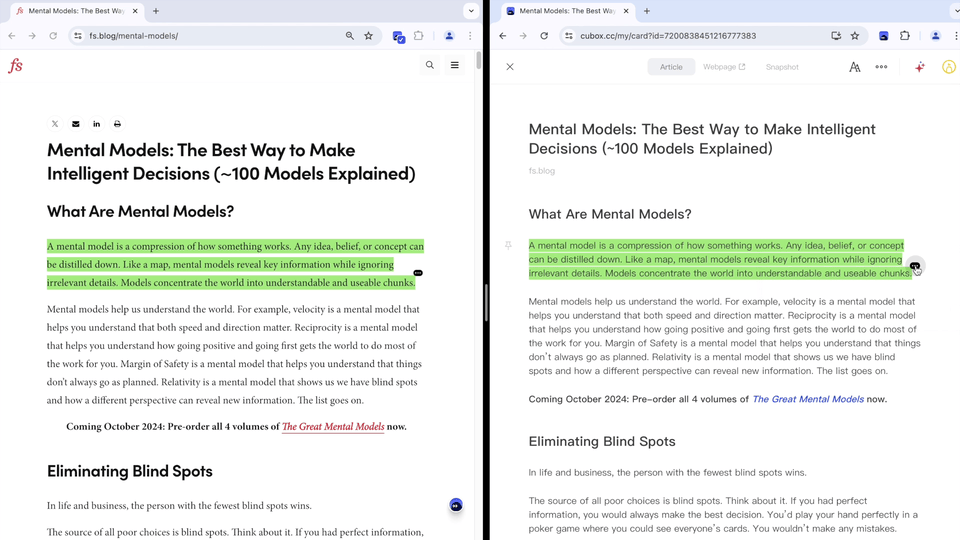The image size is (960, 540).
Task: Open a new tab in the left browser
Action: (156, 11)
